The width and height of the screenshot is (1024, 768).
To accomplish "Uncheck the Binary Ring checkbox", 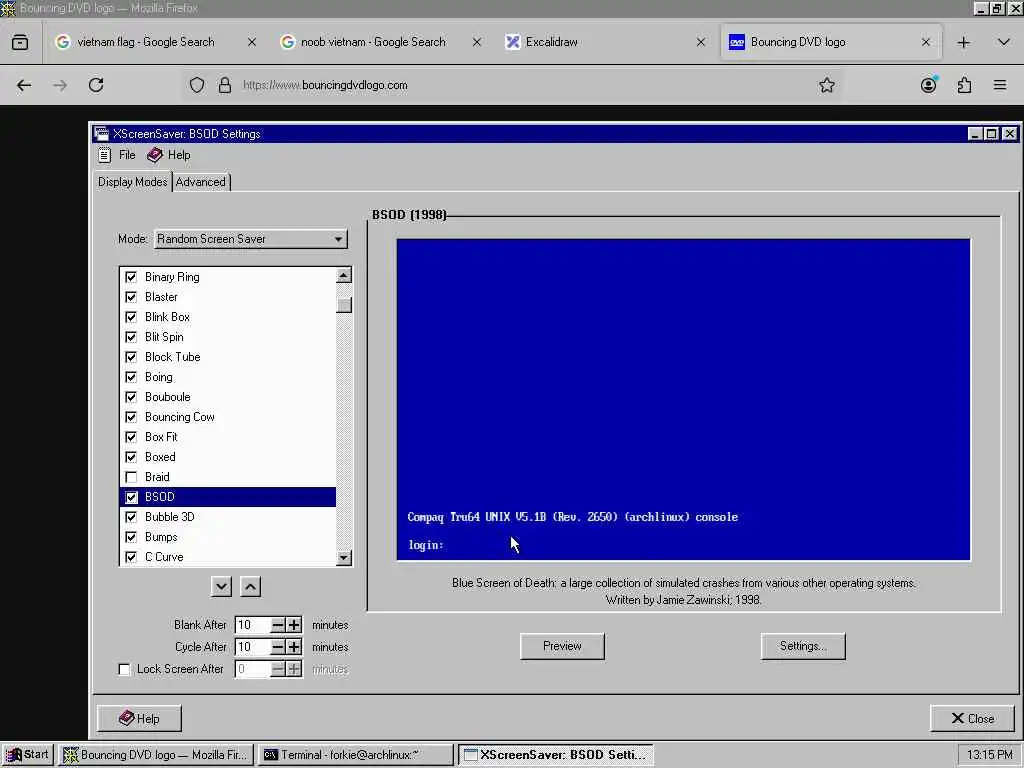I will pyautogui.click(x=131, y=277).
